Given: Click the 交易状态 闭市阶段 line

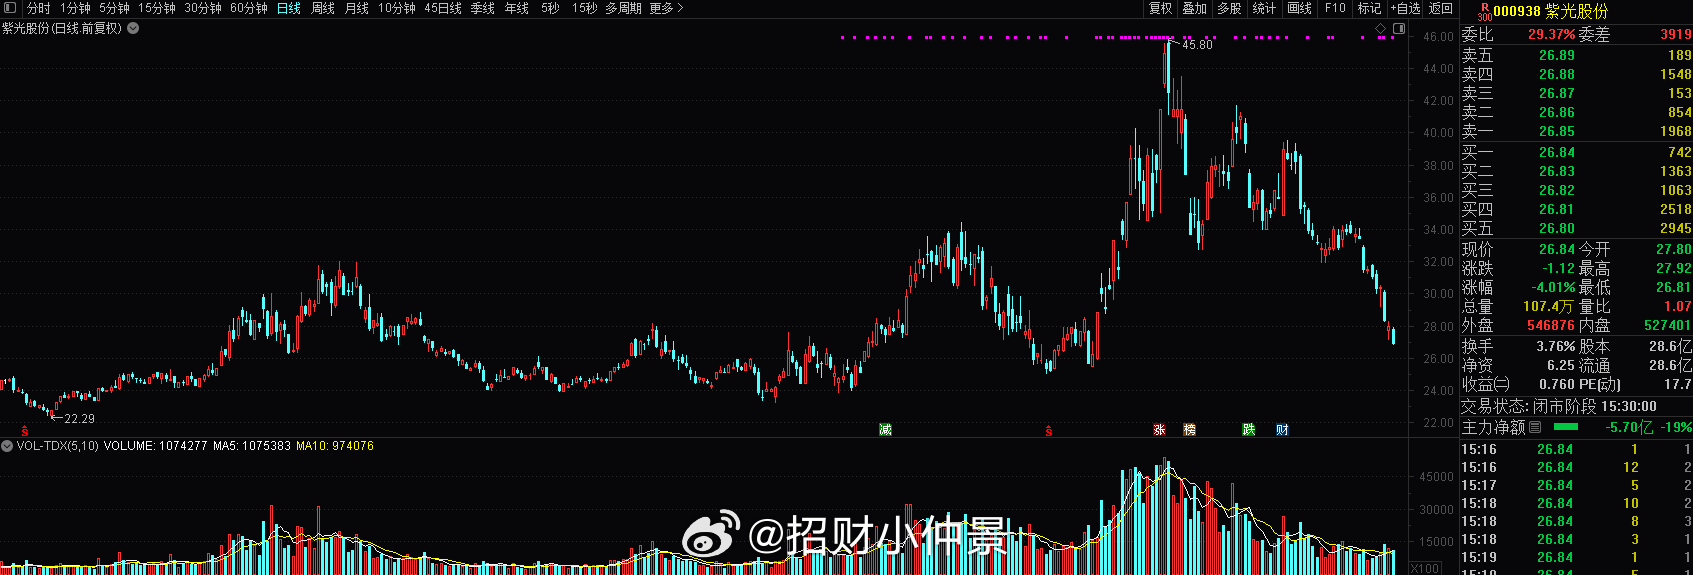Looking at the screenshot, I should (1558, 406).
